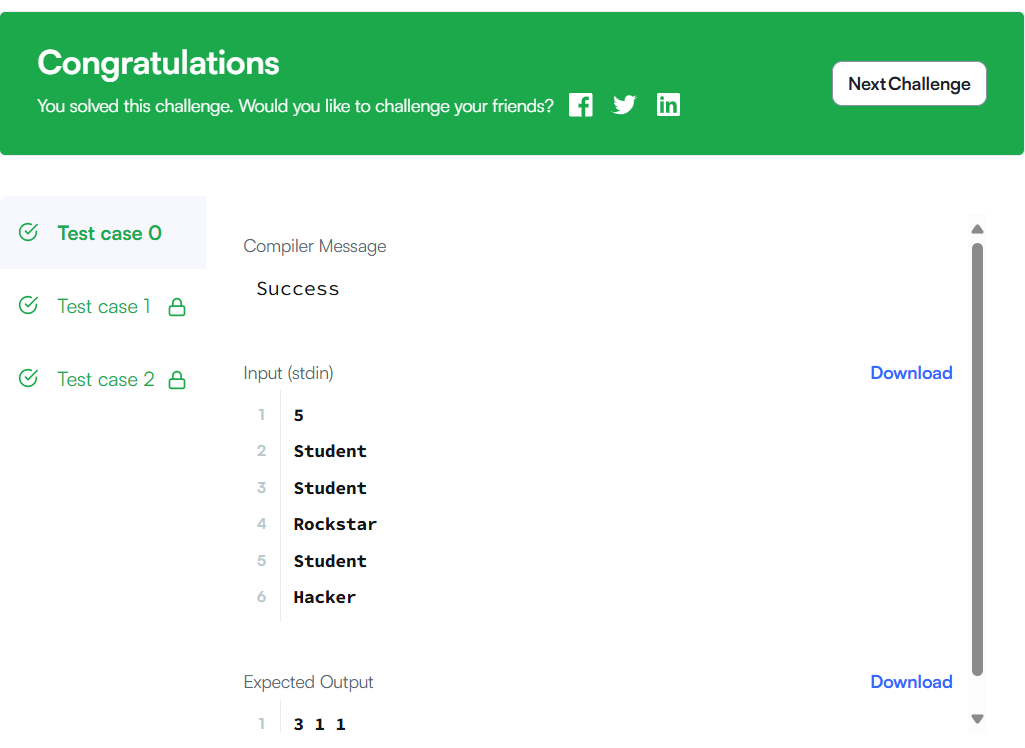
Task: Click the scrollbar up arrow
Action: point(977,229)
